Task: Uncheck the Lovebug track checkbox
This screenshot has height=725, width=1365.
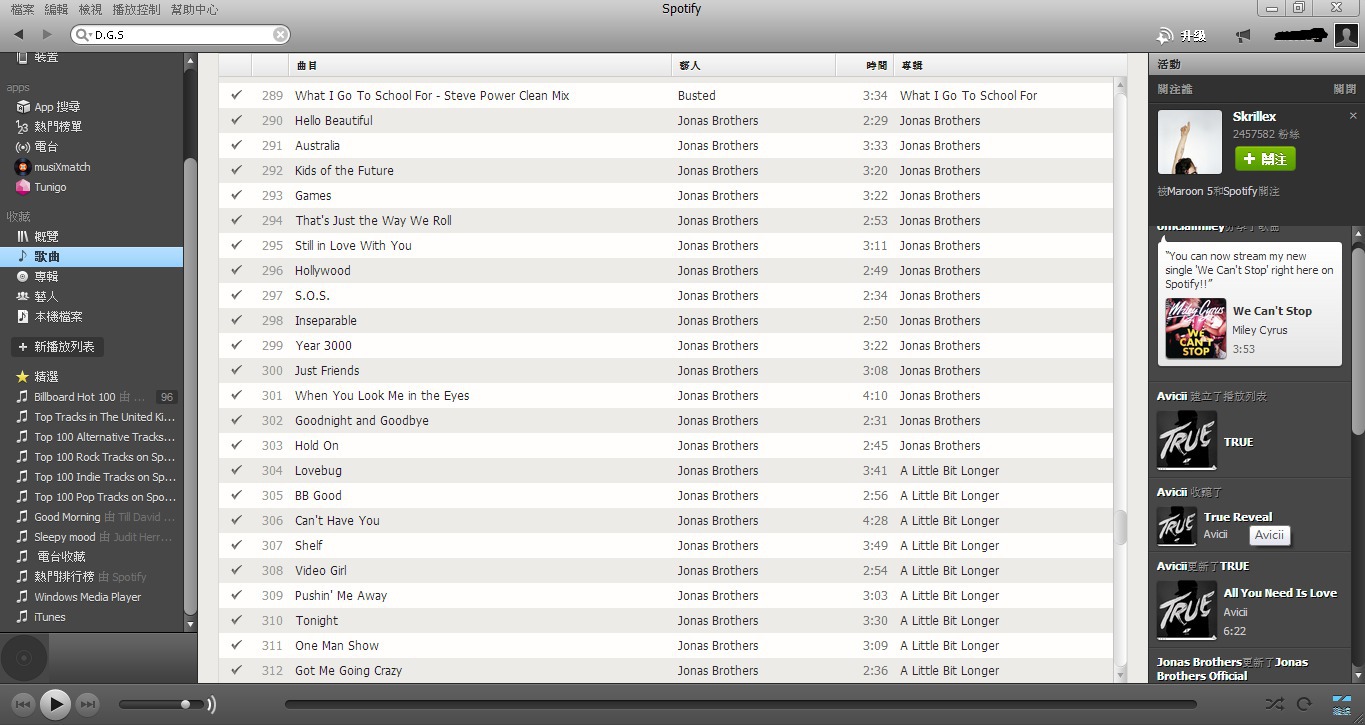Action: coord(237,470)
